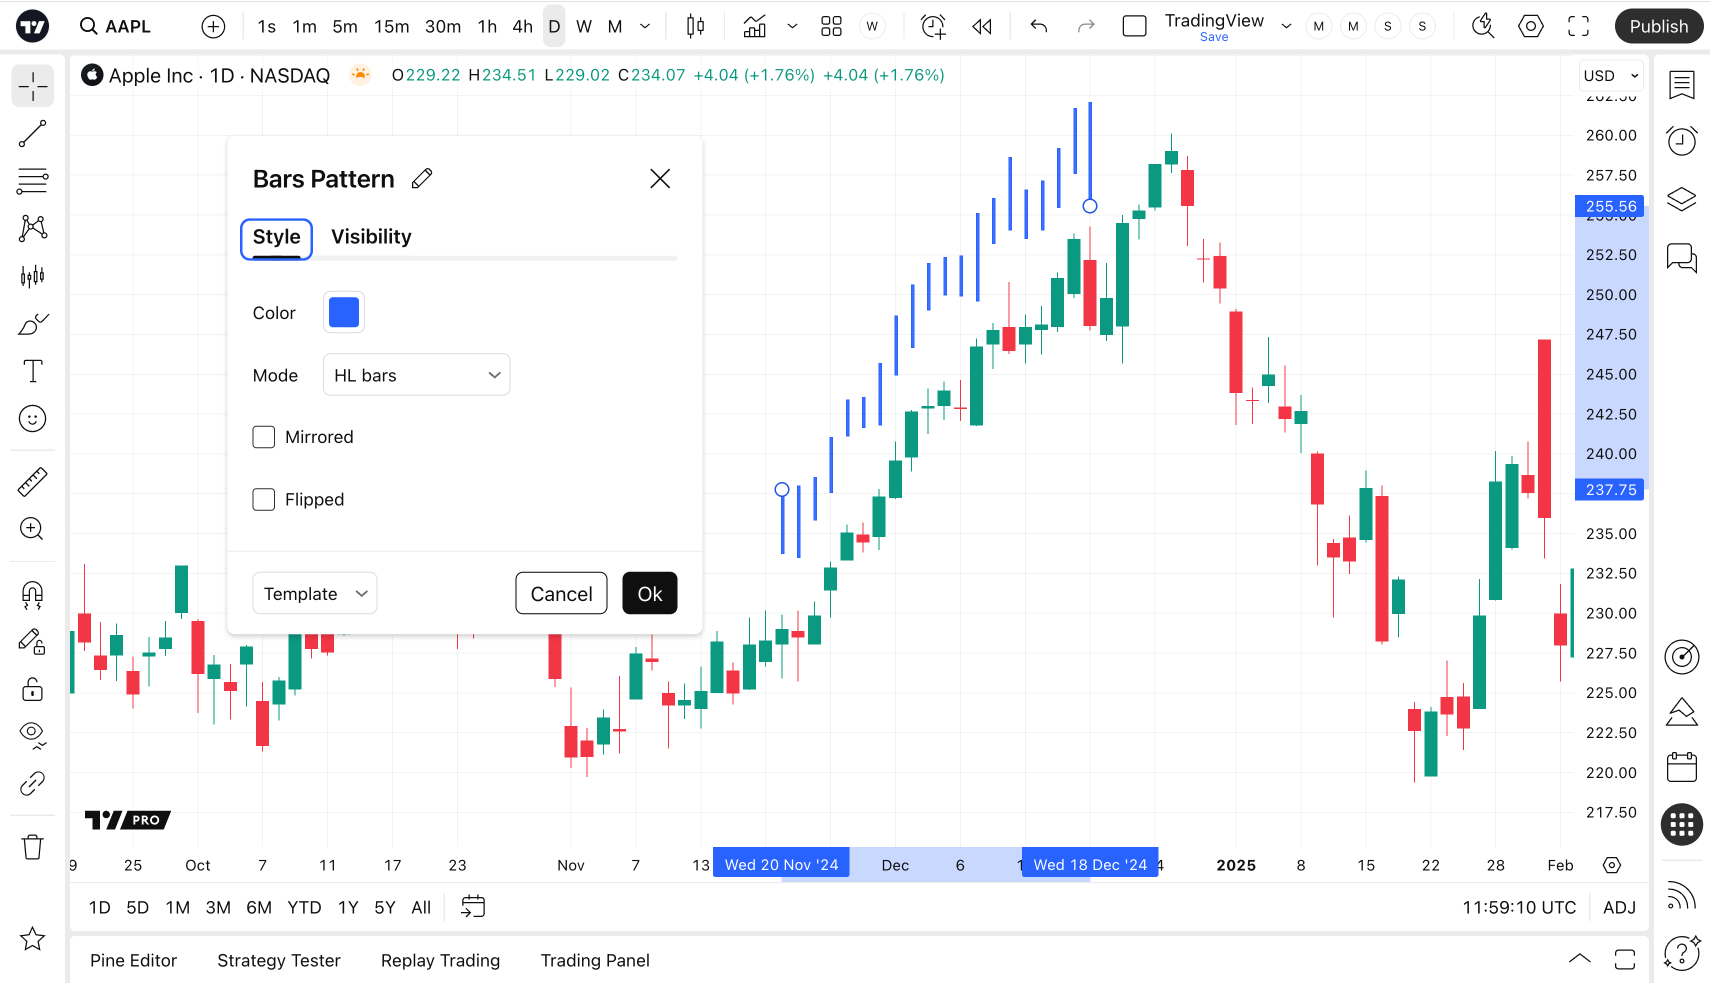
Task: Open the Trading Panel tab
Action: click(595, 960)
